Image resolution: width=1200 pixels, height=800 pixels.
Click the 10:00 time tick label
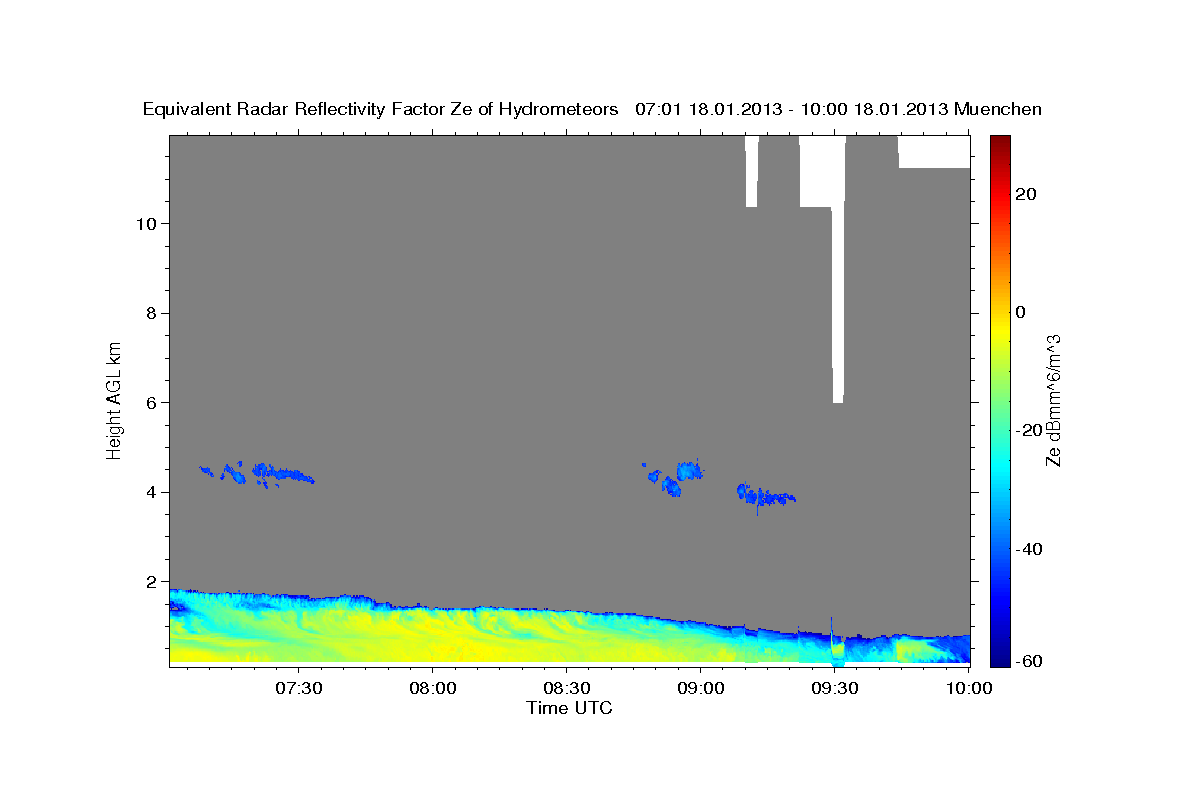pos(969,688)
